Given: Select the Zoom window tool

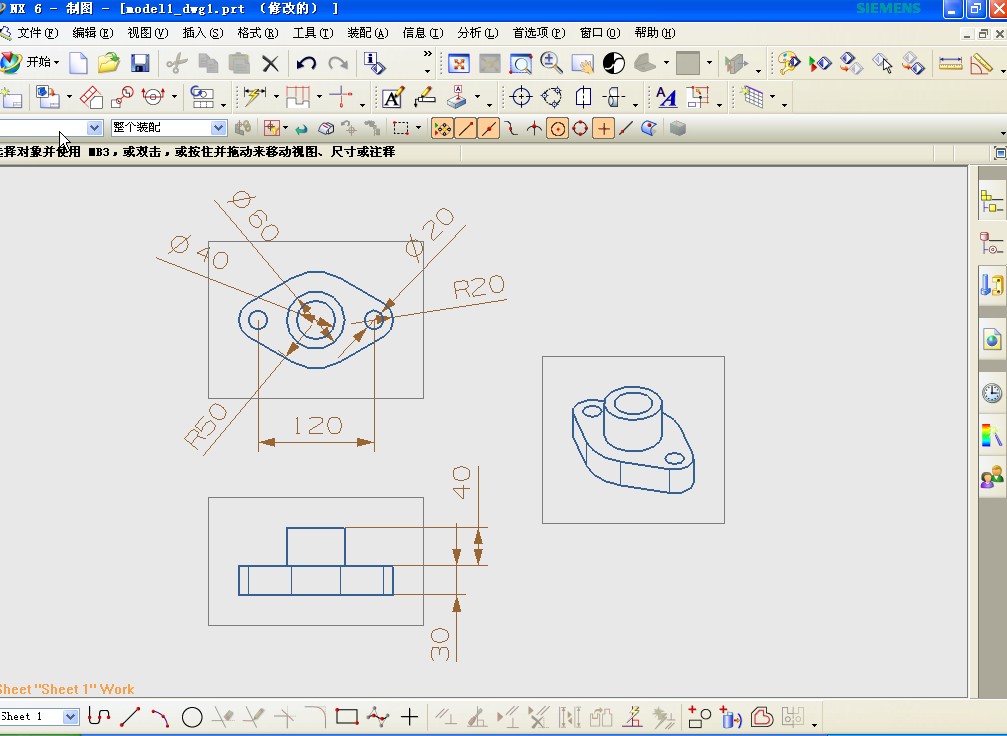Looking at the screenshot, I should [x=520, y=63].
